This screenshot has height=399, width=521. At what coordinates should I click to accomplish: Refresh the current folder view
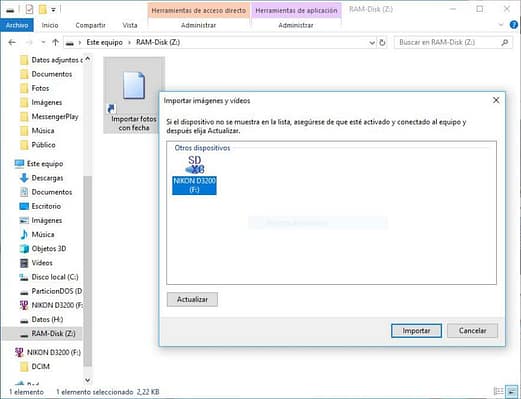(x=382, y=43)
